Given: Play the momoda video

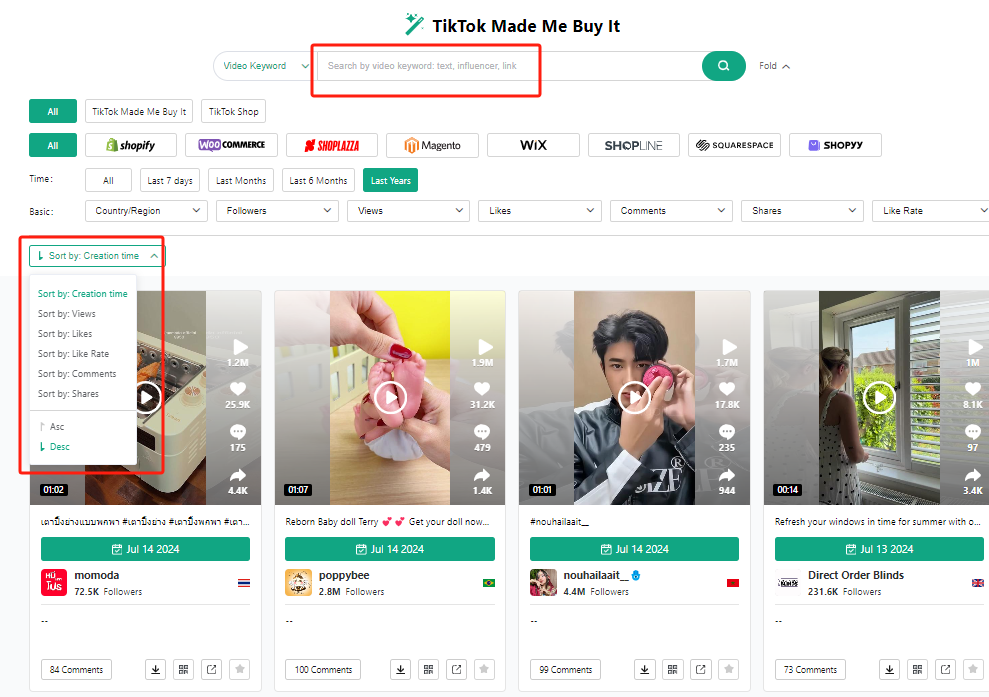Looking at the screenshot, I should tap(147, 397).
